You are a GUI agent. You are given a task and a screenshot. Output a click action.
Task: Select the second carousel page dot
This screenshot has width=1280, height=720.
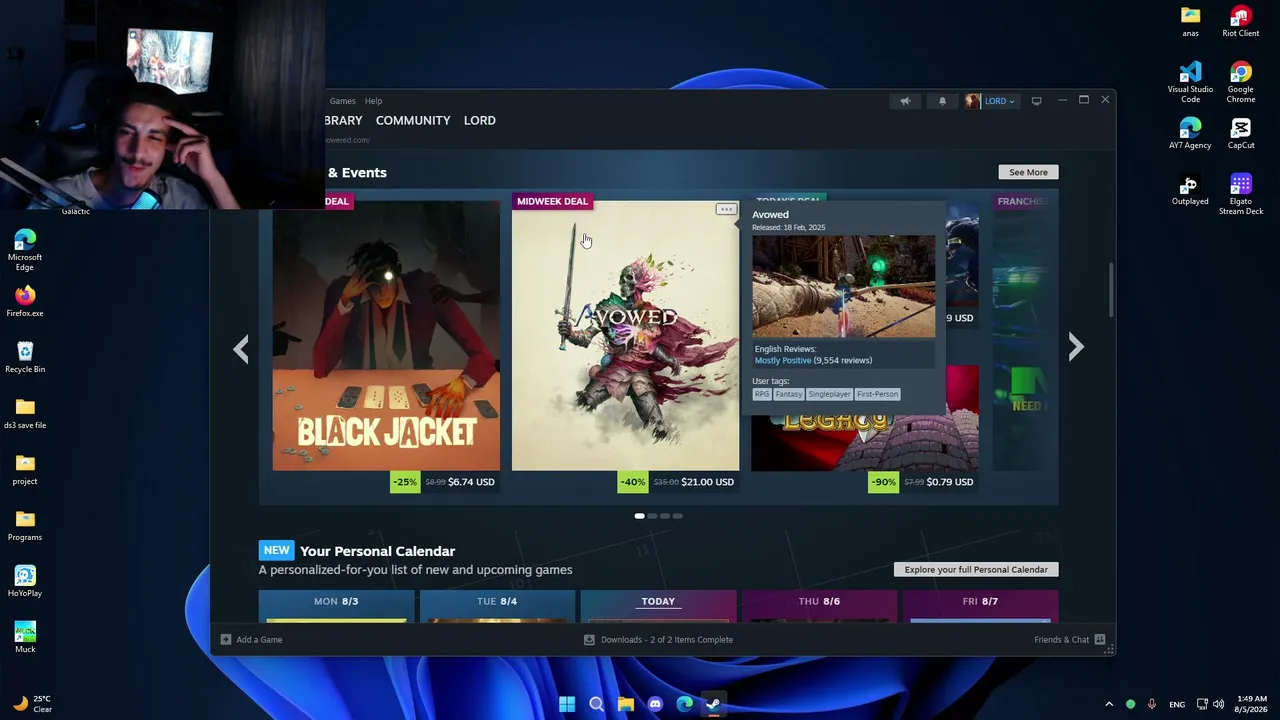click(652, 516)
